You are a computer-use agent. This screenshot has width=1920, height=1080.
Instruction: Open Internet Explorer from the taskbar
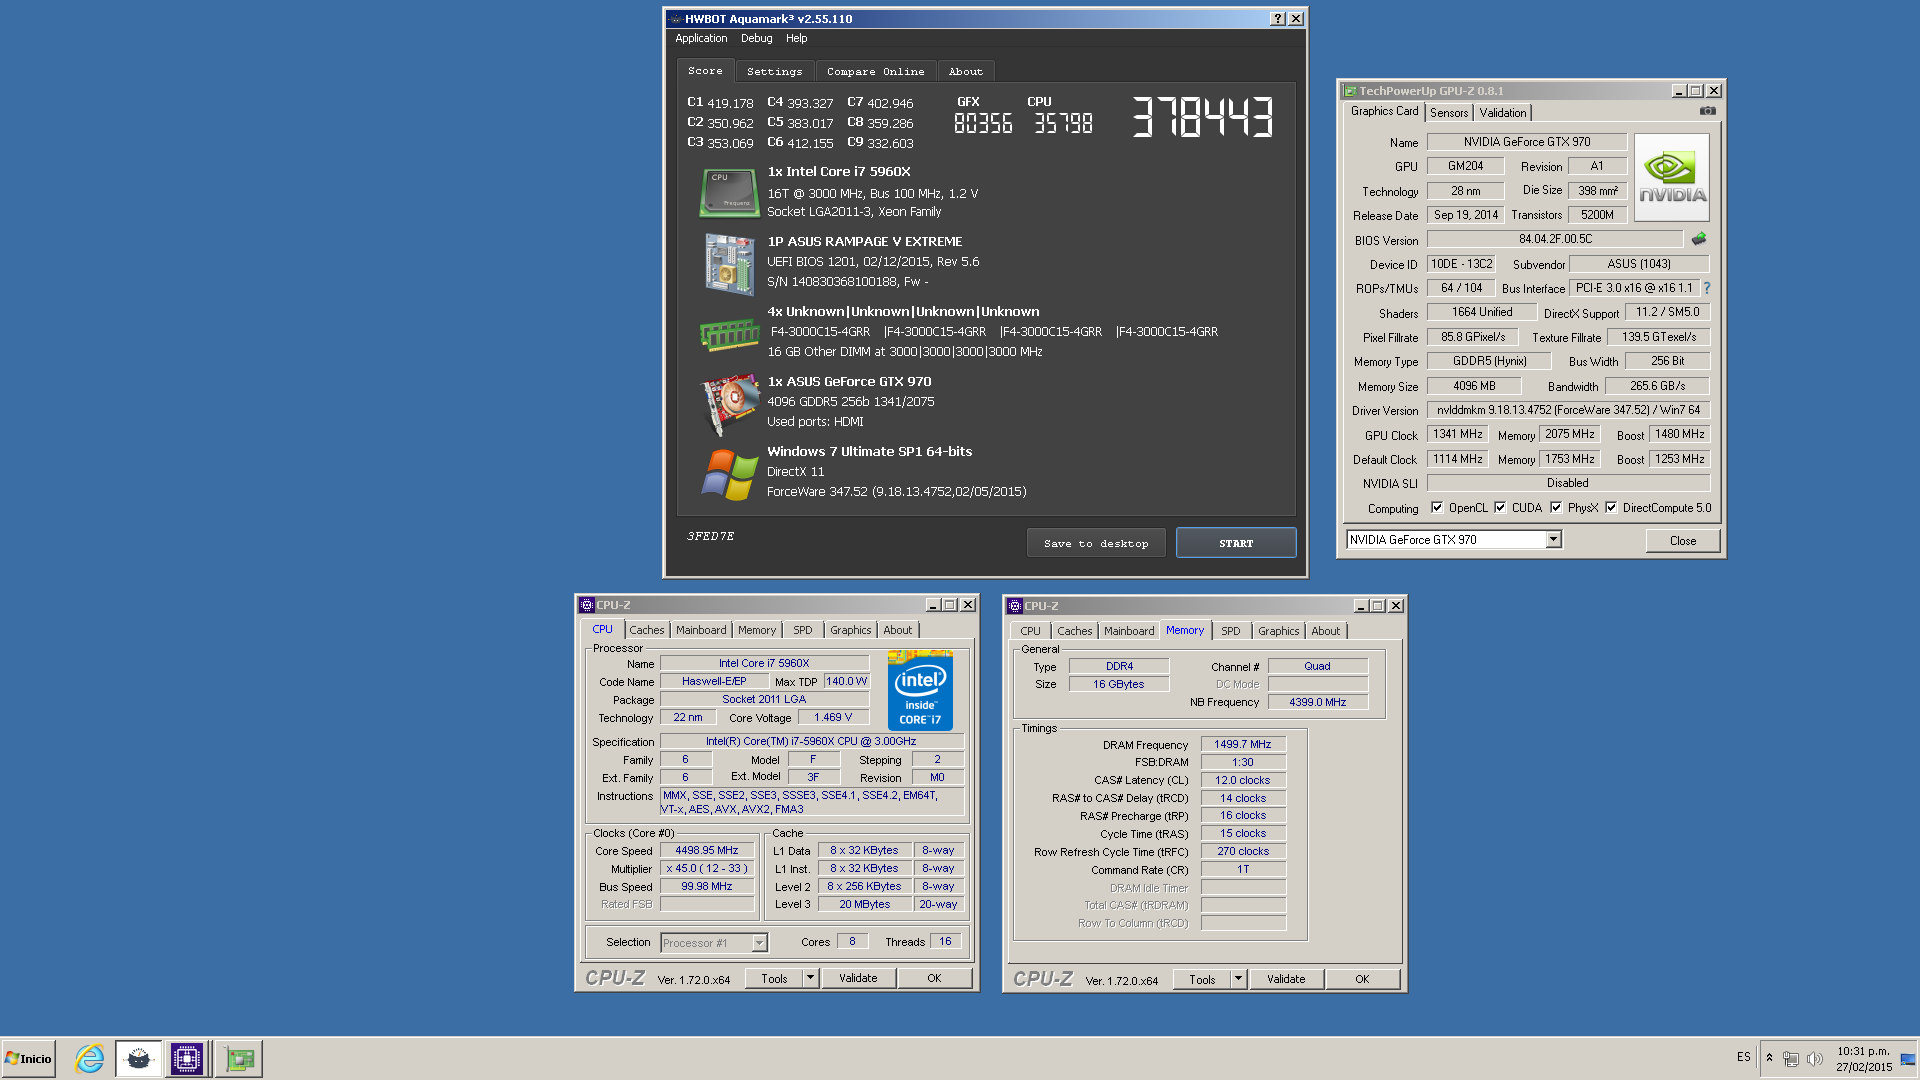point(90,1059)
